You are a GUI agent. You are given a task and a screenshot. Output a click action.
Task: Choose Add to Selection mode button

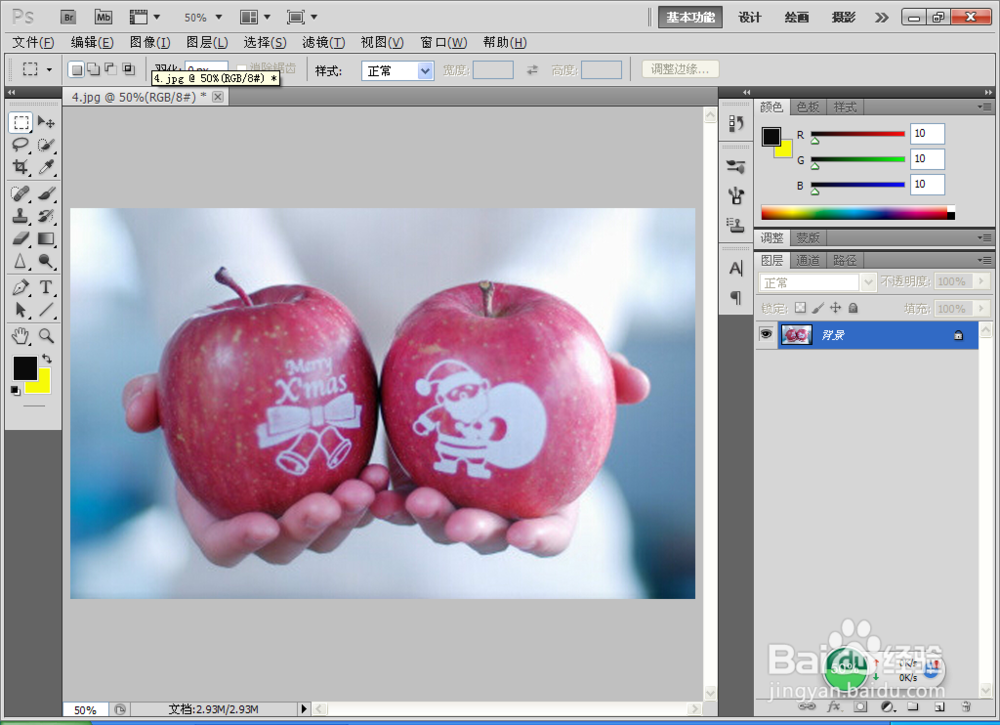pos(94,70)
